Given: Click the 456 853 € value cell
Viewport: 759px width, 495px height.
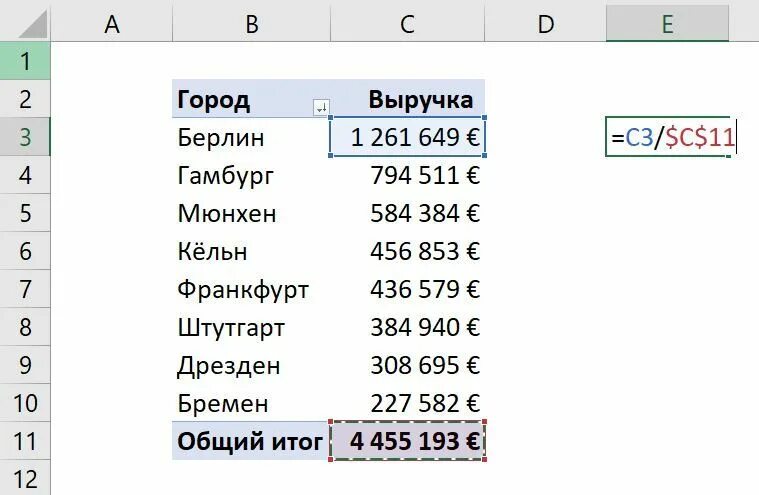Looking at the screenshot, I should click(408, 251).
